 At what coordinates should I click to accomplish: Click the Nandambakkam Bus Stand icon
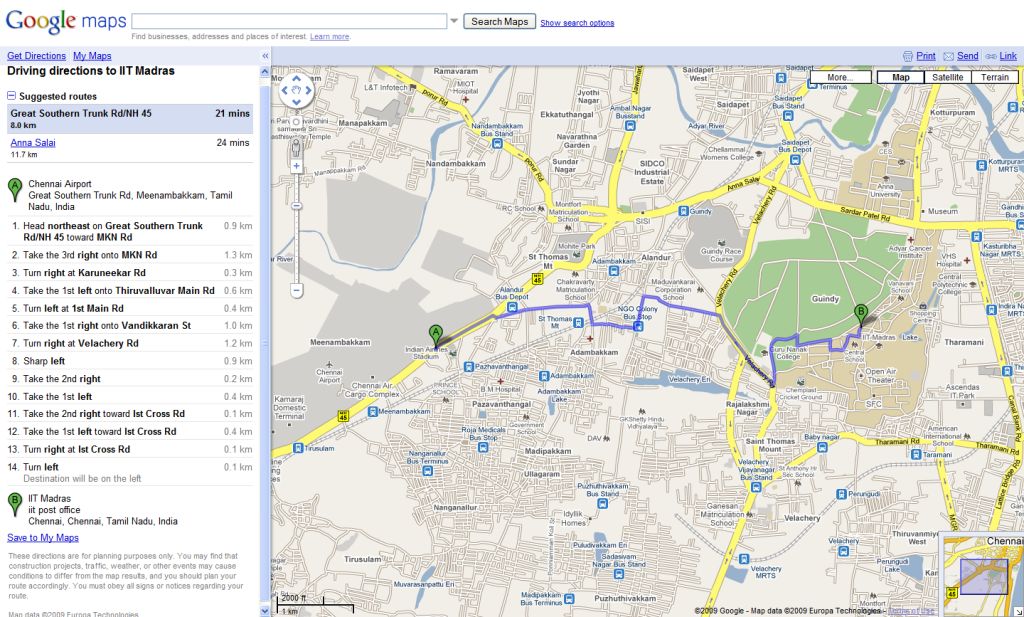[x=497, y=143]
